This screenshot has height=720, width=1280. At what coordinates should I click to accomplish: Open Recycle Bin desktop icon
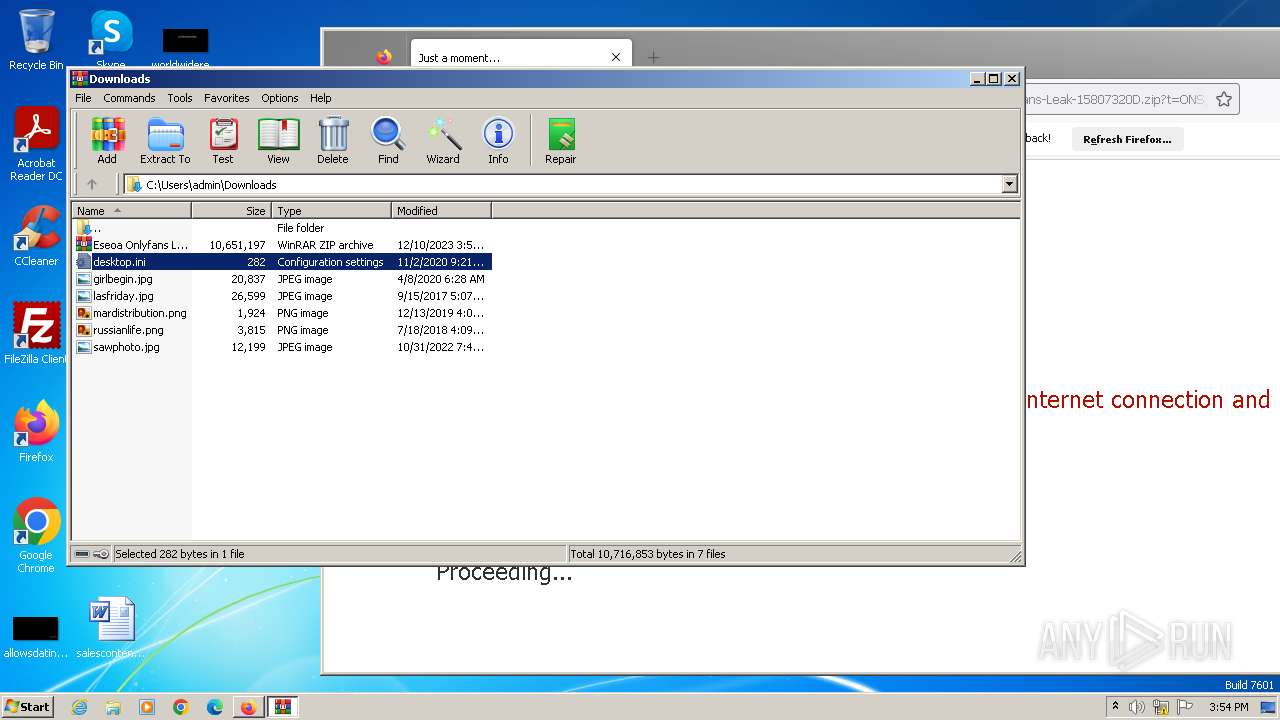tap(36, 40)
